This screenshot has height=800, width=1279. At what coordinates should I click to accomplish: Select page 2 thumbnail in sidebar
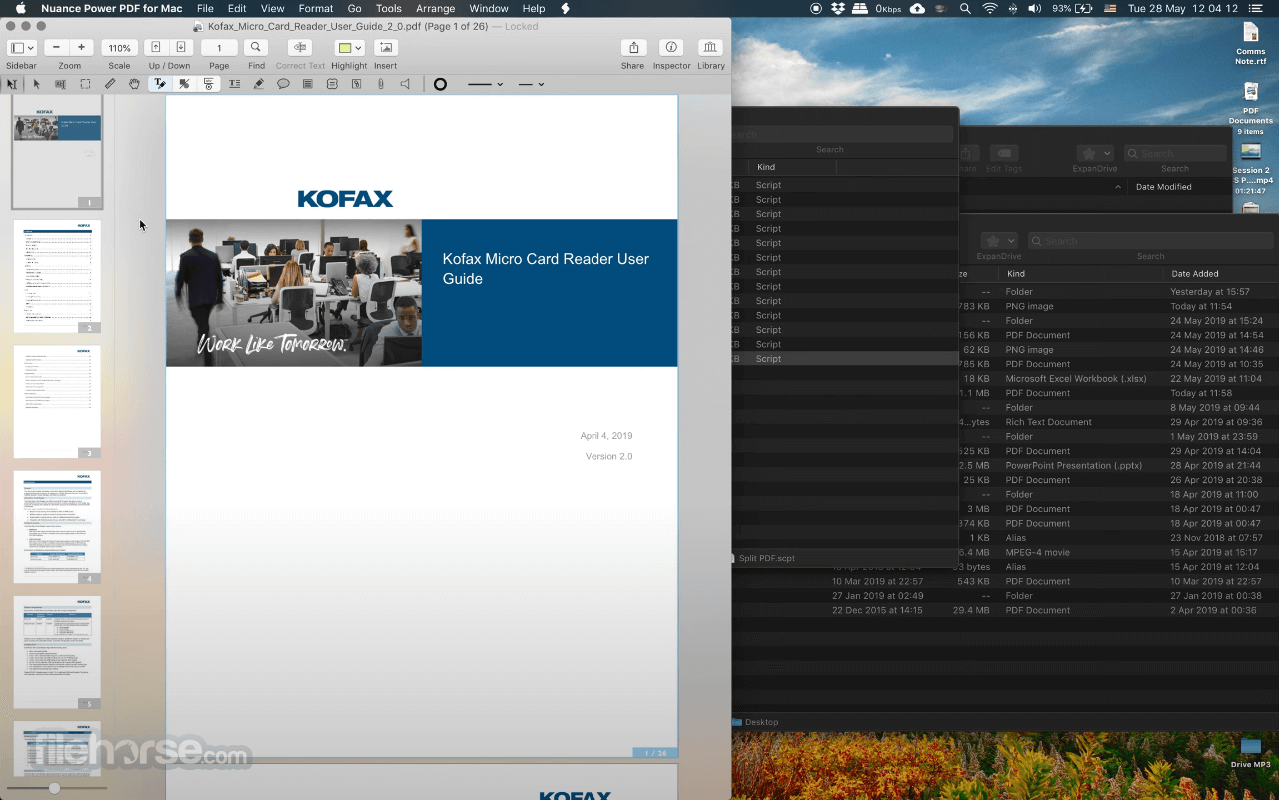(x=57, y=276)
